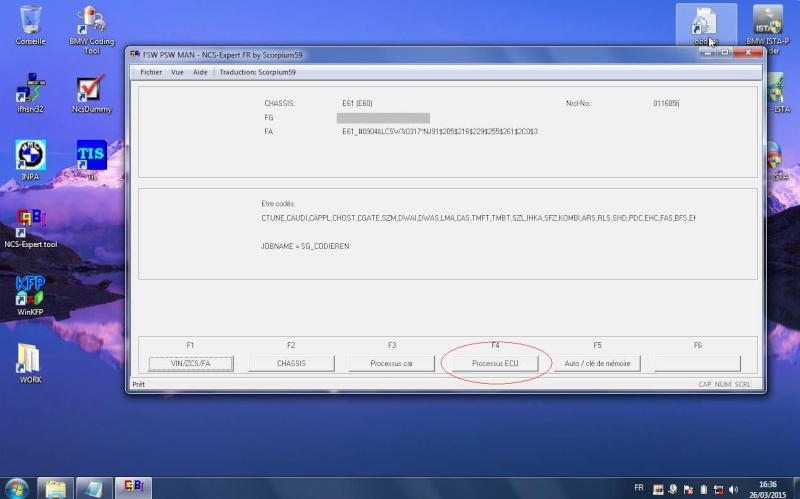This screenshot has height=499, width=800.
Task: Open the WORK folder on desktop
Action: [x=30, y=363]
